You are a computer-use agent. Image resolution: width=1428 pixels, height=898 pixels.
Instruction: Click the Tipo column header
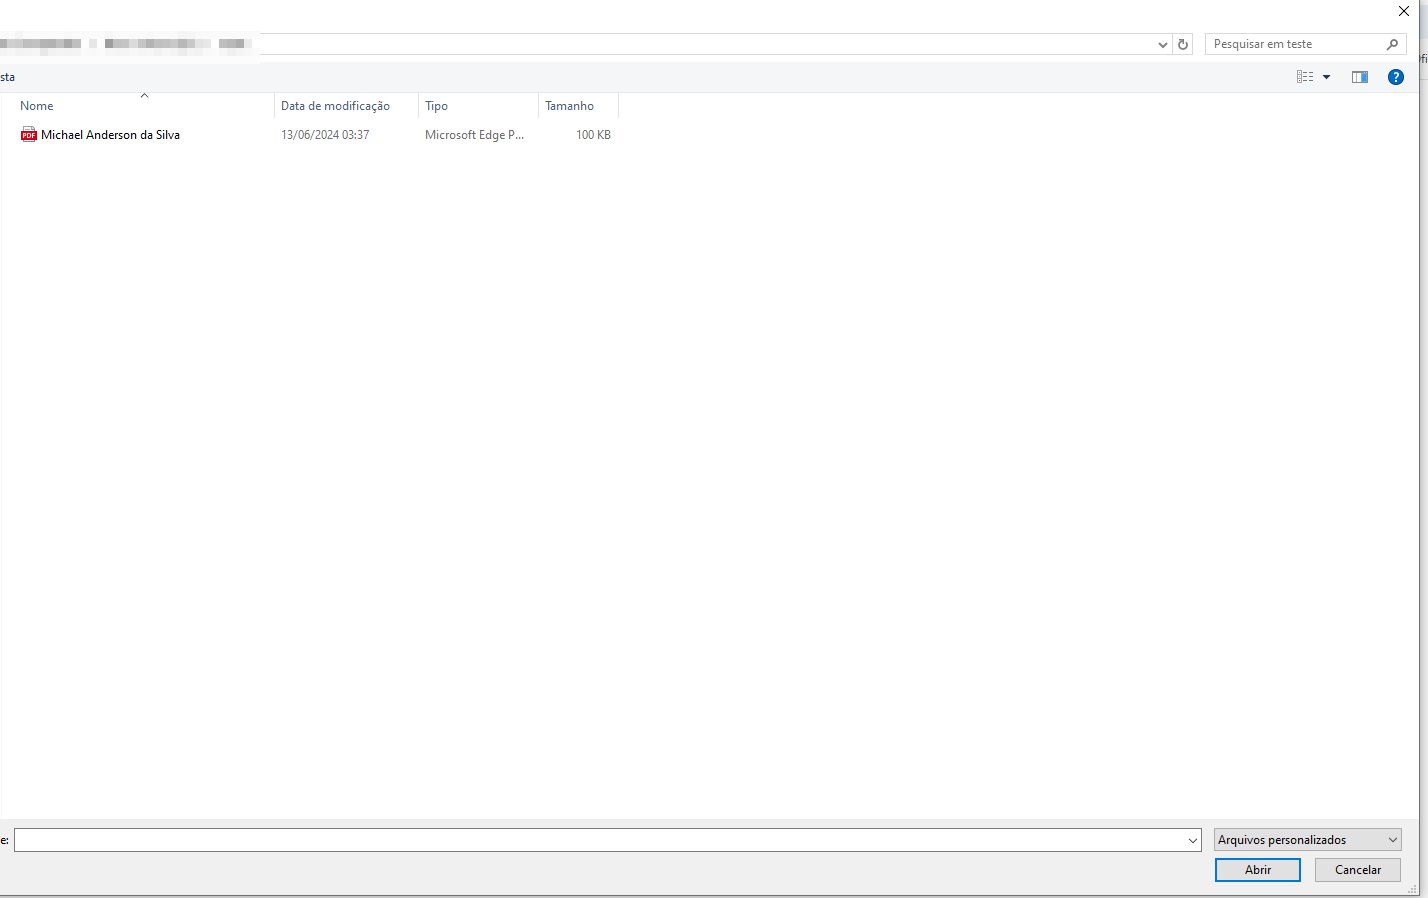437,106
